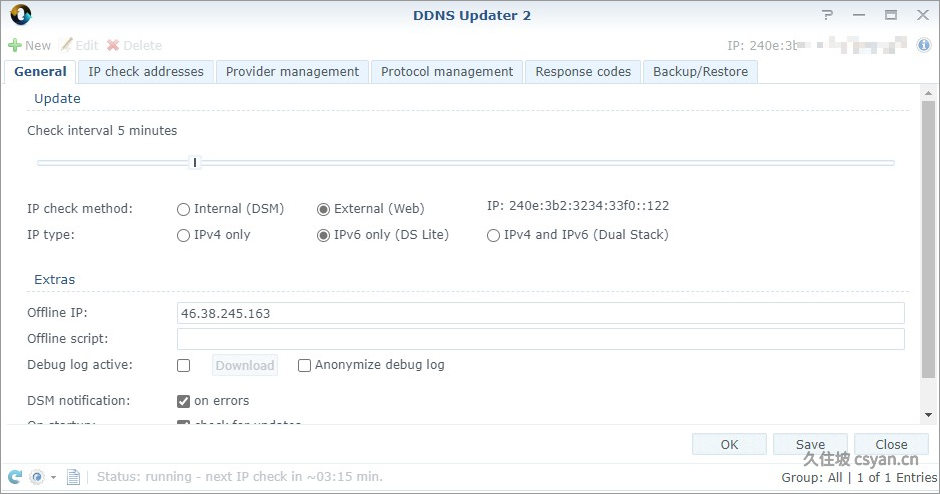This screenshot has width=940, height=494.
Task: Click the OK button
Action: (x=729, y=444)
